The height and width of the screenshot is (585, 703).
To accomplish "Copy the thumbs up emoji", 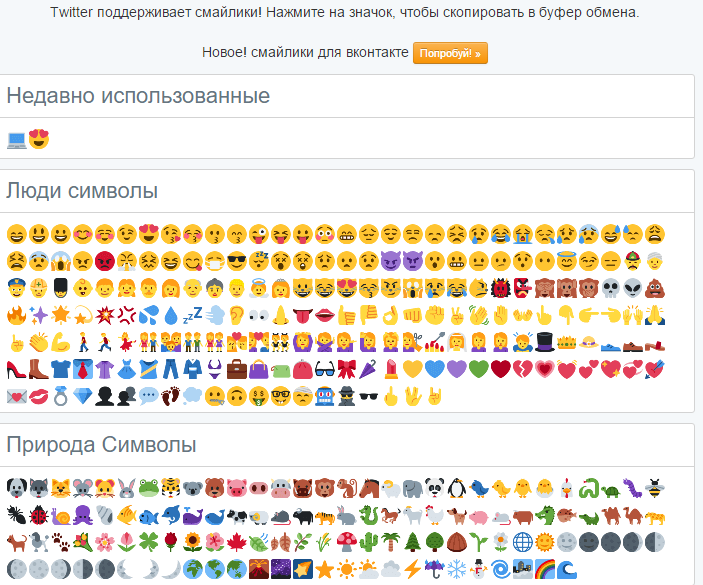I will 346,316.
